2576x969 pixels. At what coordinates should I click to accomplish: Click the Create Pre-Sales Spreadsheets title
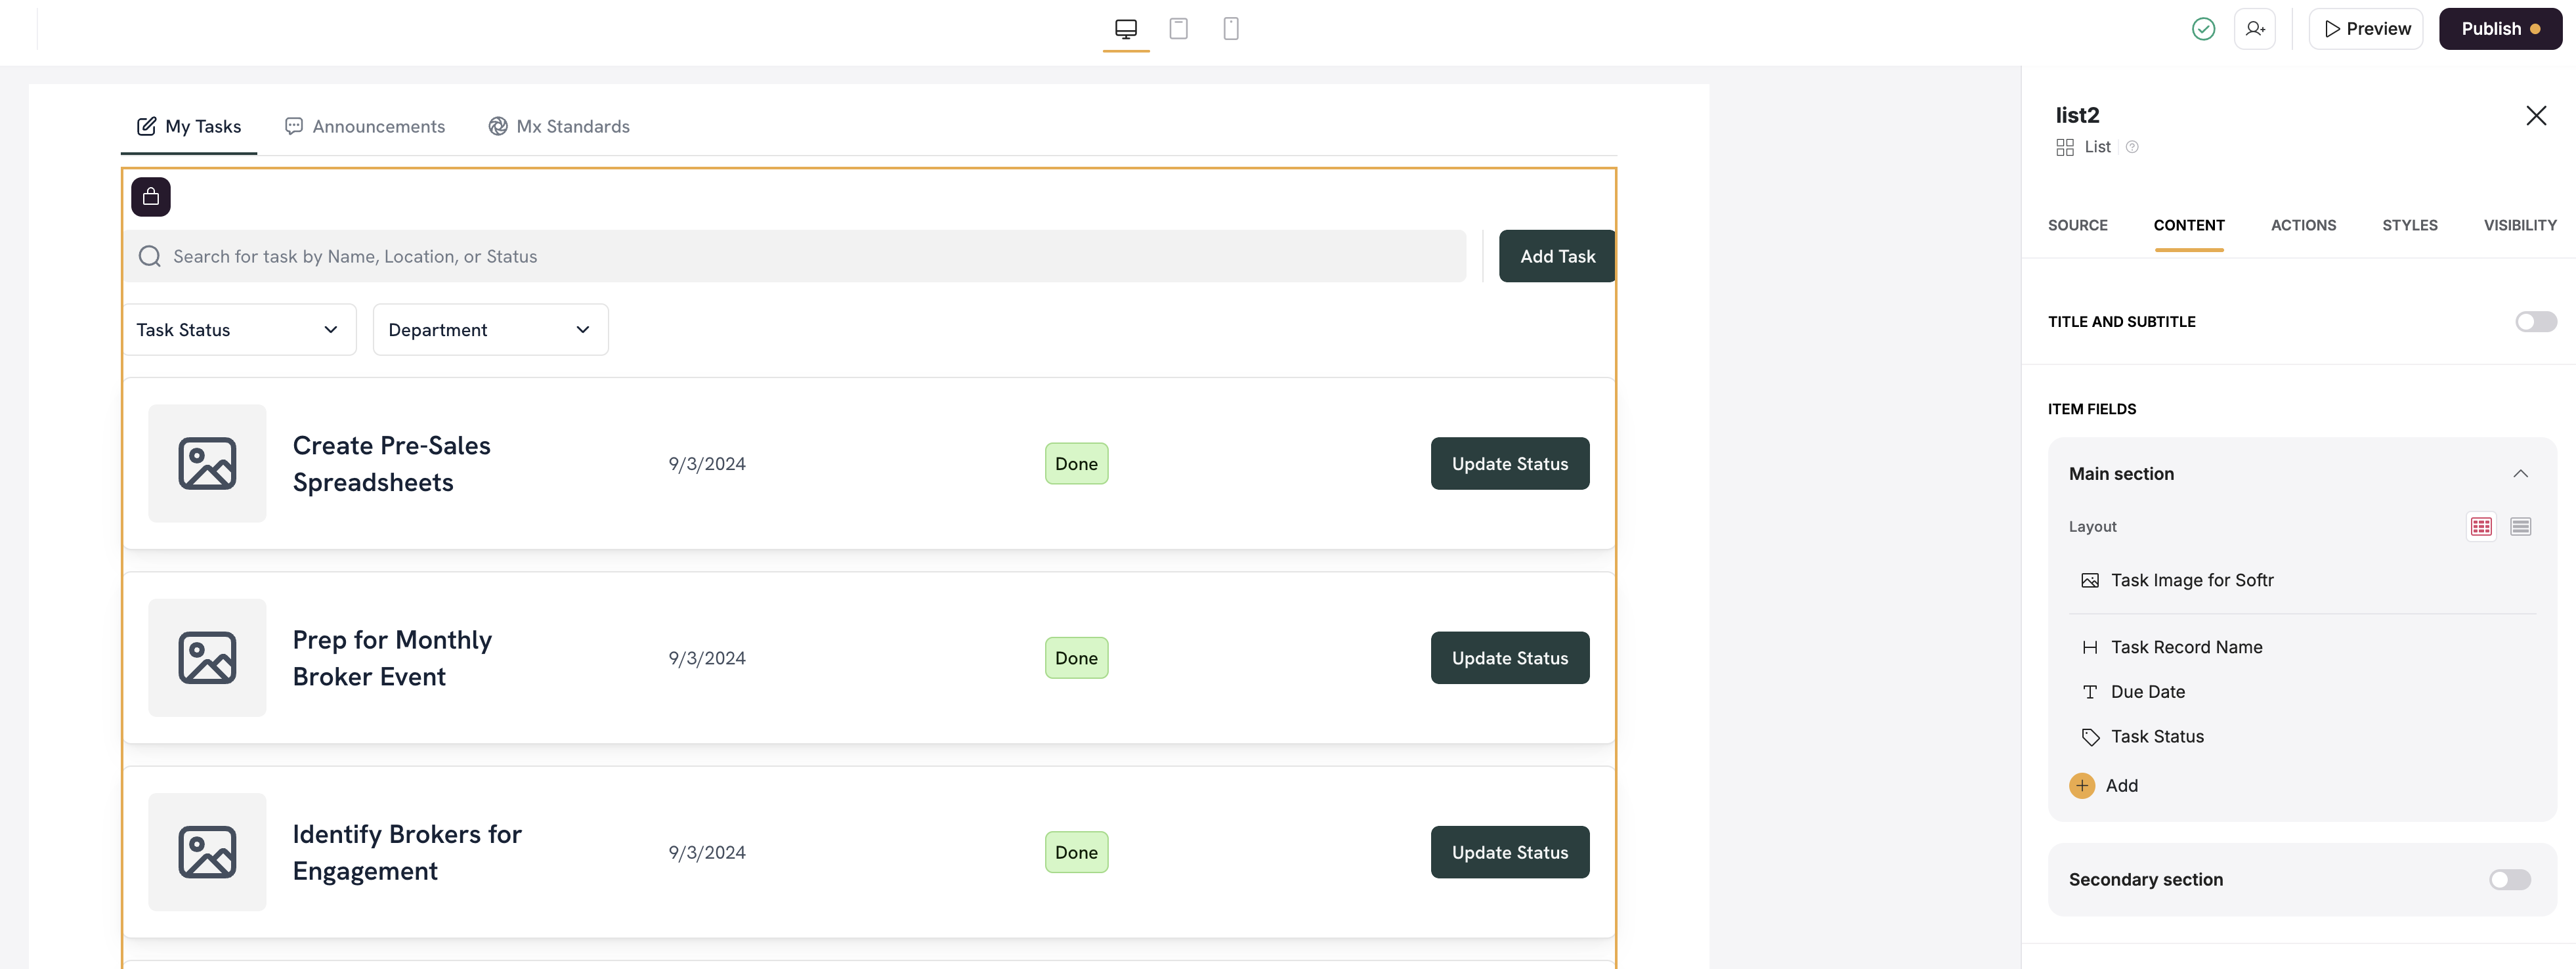click(391, 463)
